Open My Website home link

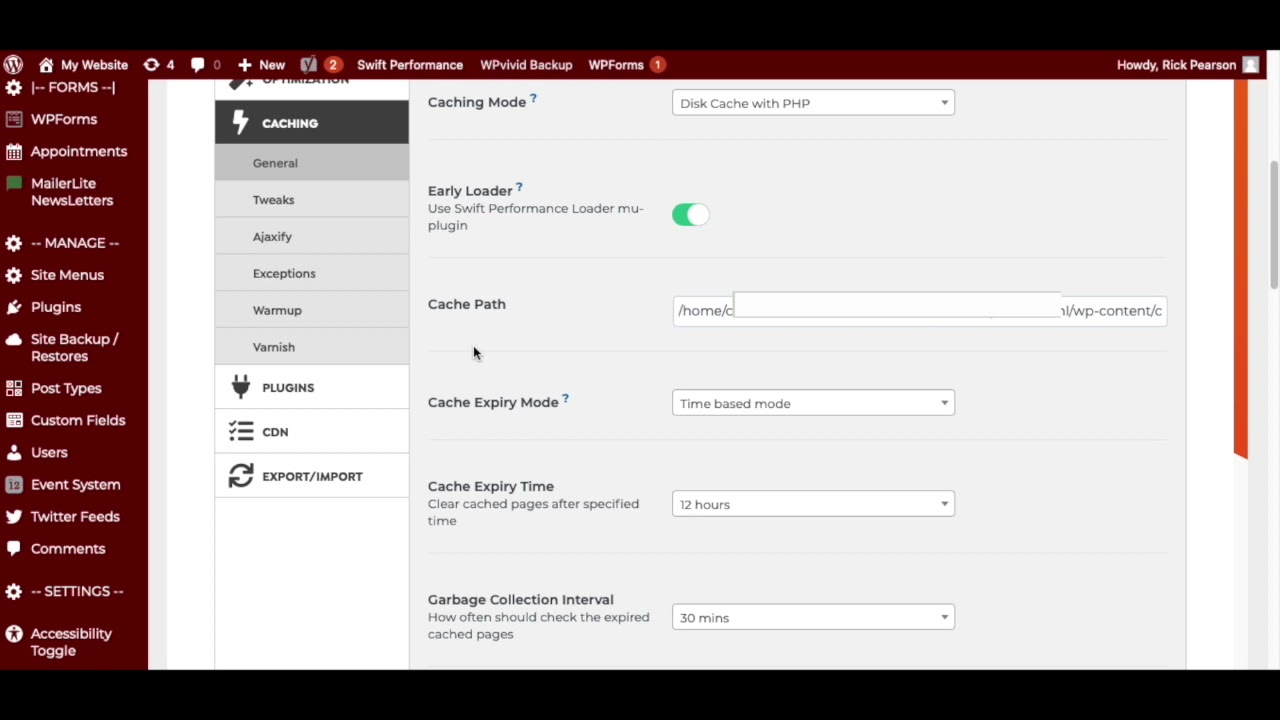[x=83, y=65]
